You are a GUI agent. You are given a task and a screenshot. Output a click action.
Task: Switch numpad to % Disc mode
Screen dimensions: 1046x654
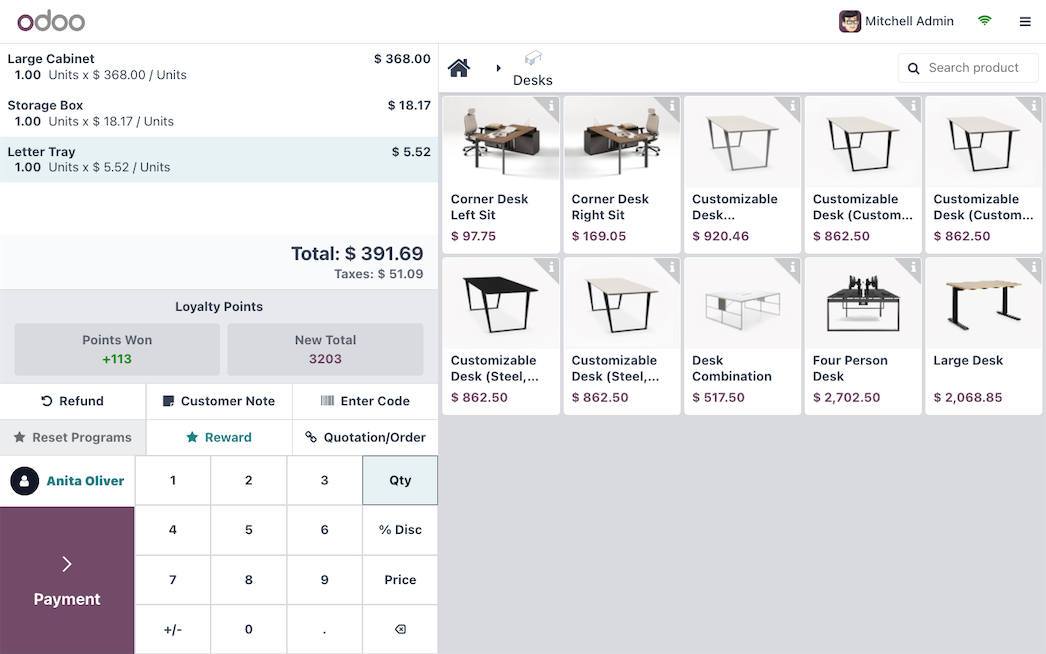(399, 530)
